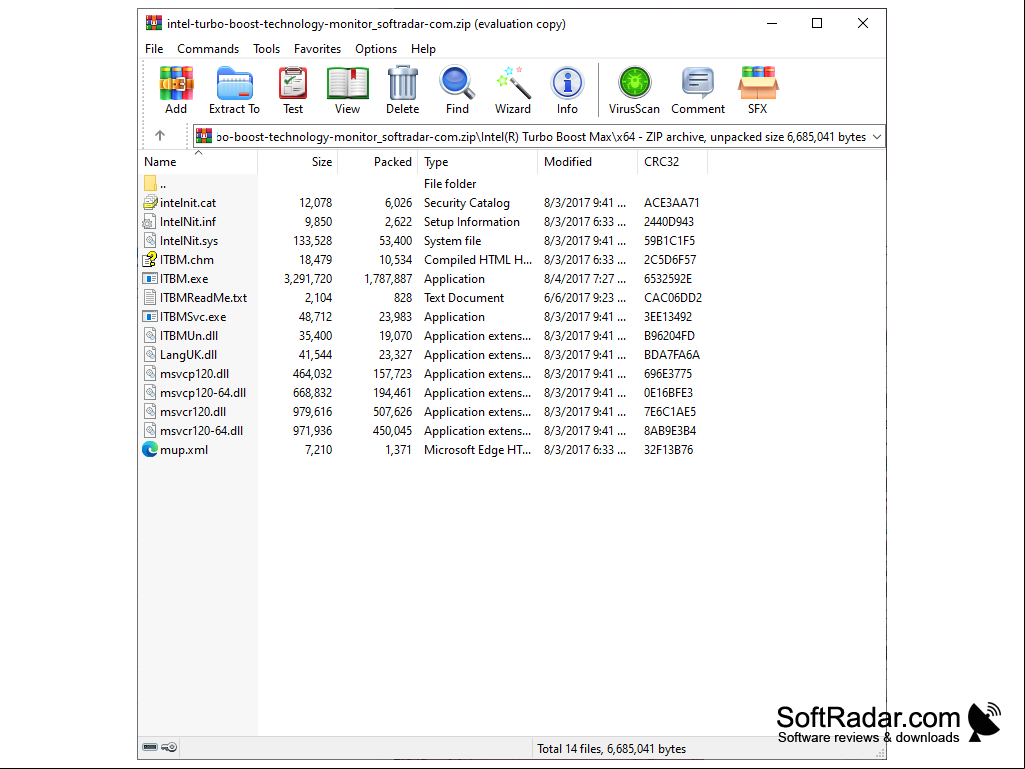Image resolution: width=1025 pixels, height=769 pixels.
Task: Click ITBMReadMe.txt document icon
Action: [x=150, y=298]
